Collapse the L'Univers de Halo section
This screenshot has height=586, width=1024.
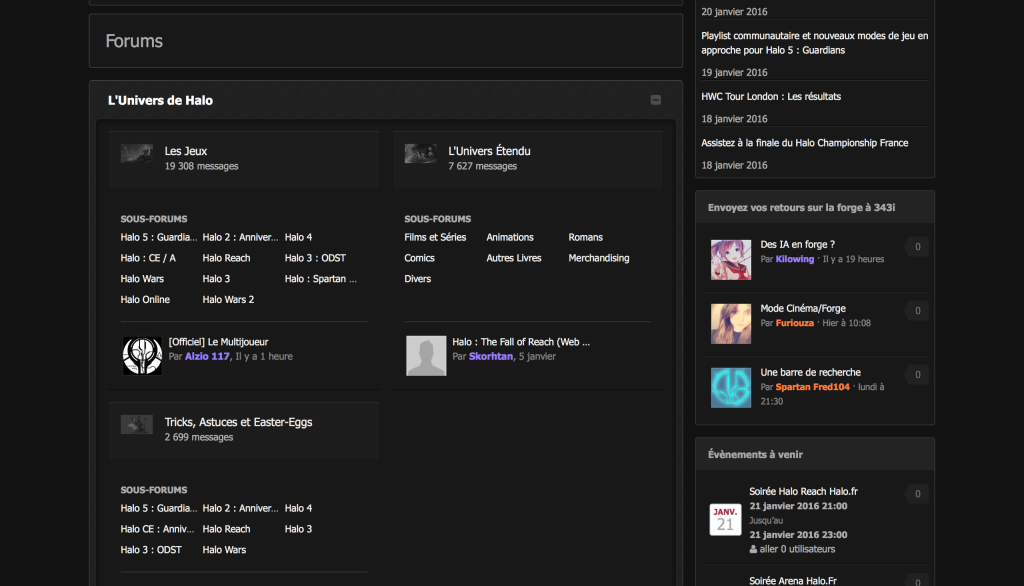(656, 100)
